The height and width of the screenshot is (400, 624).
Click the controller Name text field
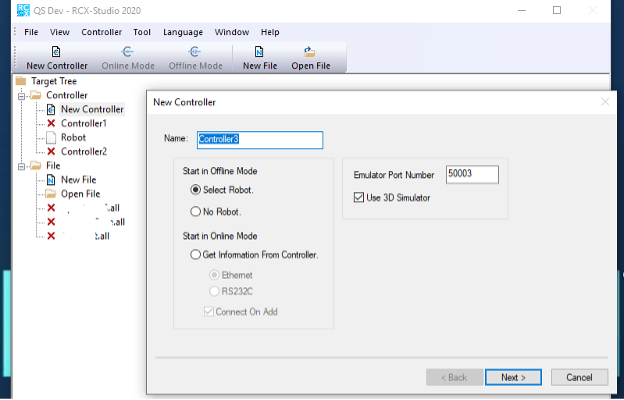coord(259,140)
